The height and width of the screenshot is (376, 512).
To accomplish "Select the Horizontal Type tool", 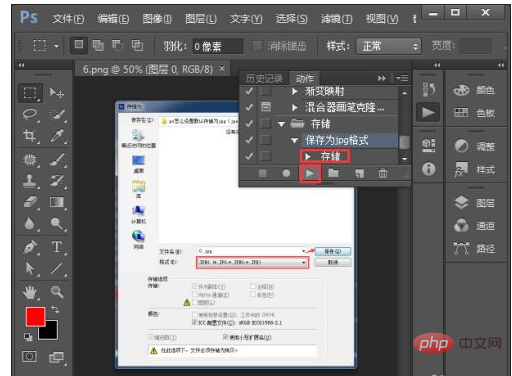I will pyautogui.click(x=57, y=247).
